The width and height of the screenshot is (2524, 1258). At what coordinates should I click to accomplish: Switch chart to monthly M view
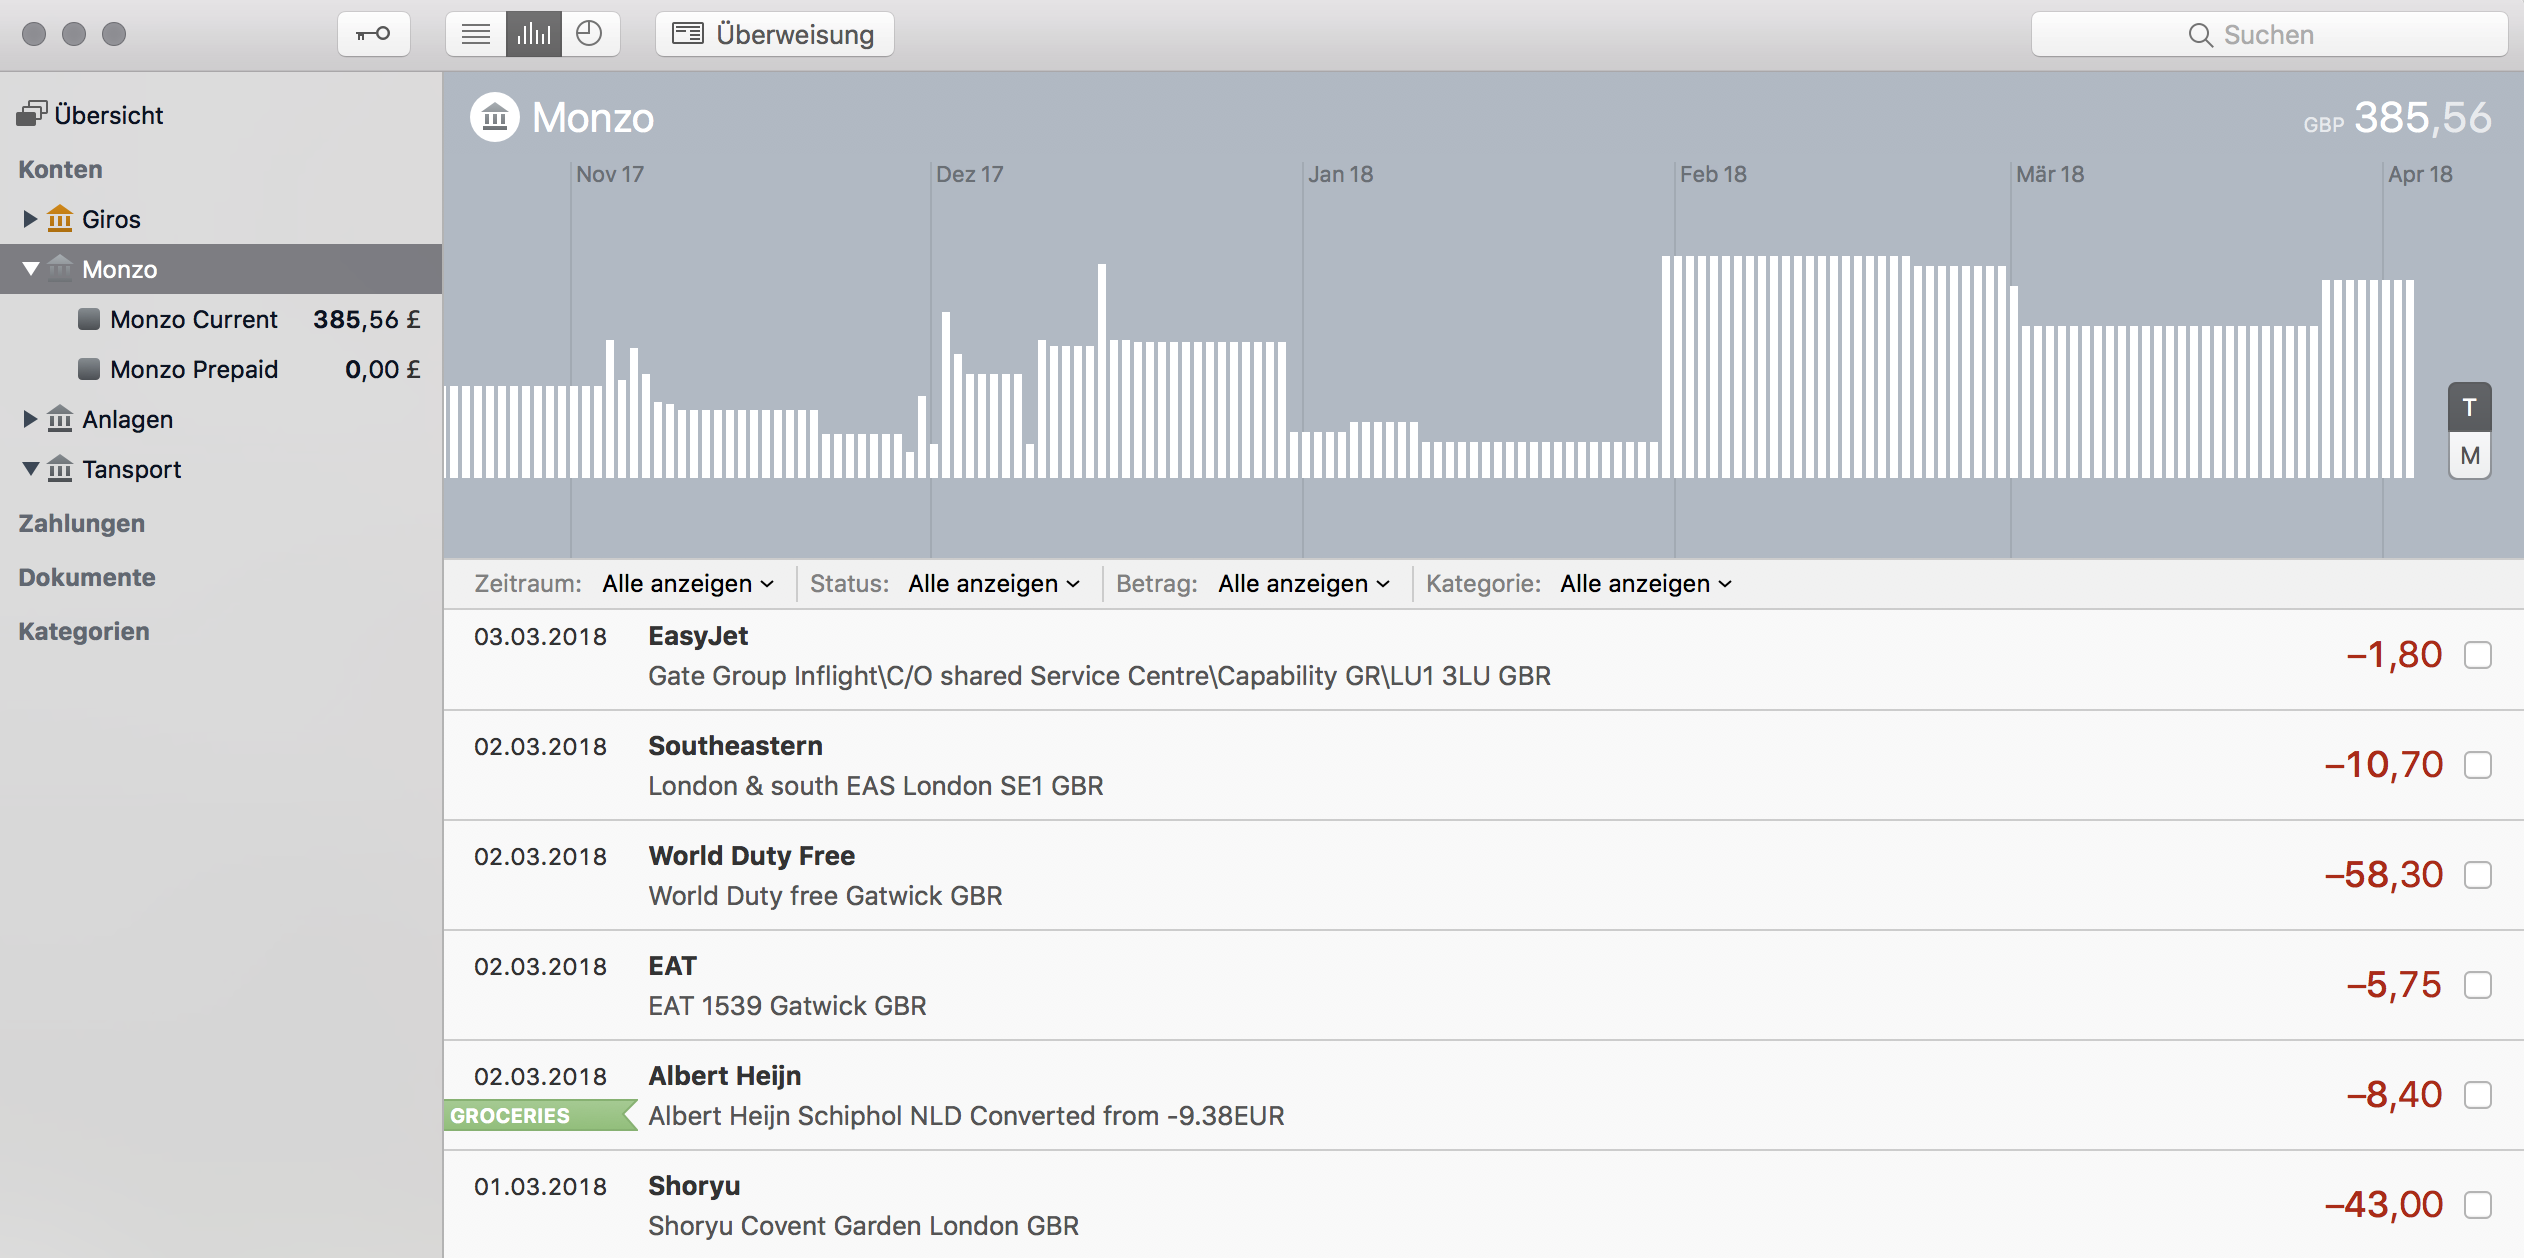click(x=2469, y=456)
